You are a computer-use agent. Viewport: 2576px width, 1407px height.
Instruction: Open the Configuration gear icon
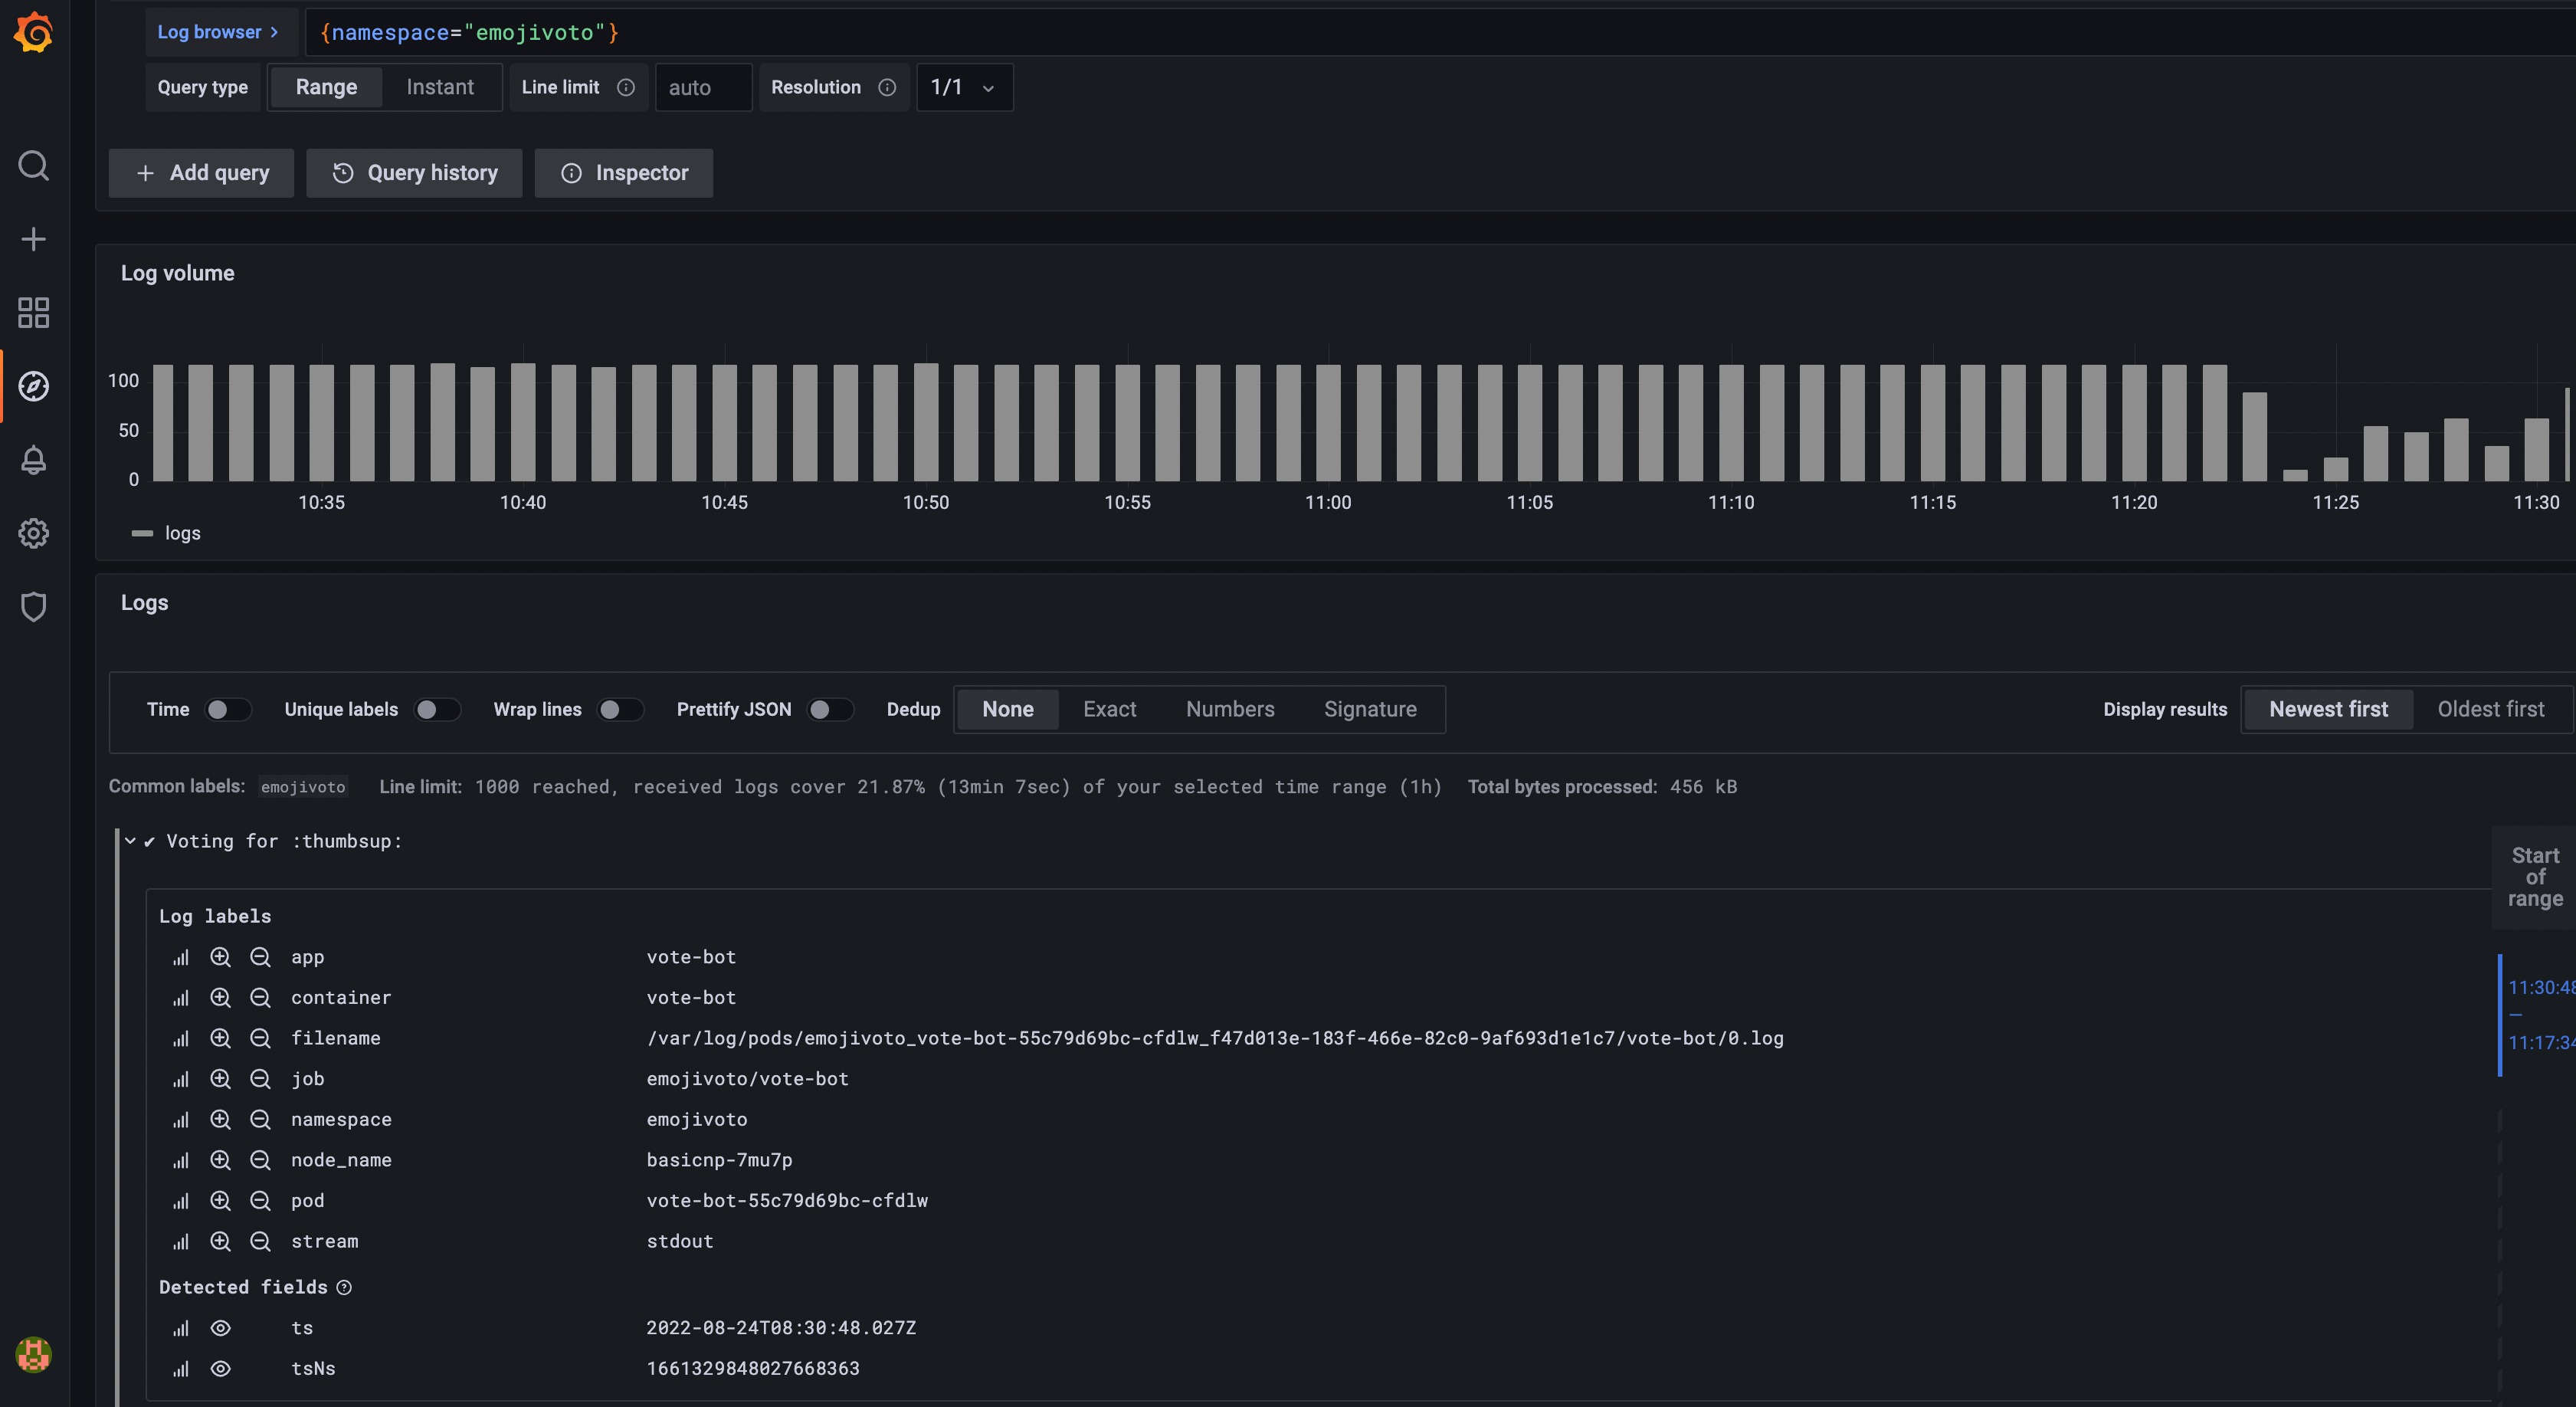click(x=33, y=533)
